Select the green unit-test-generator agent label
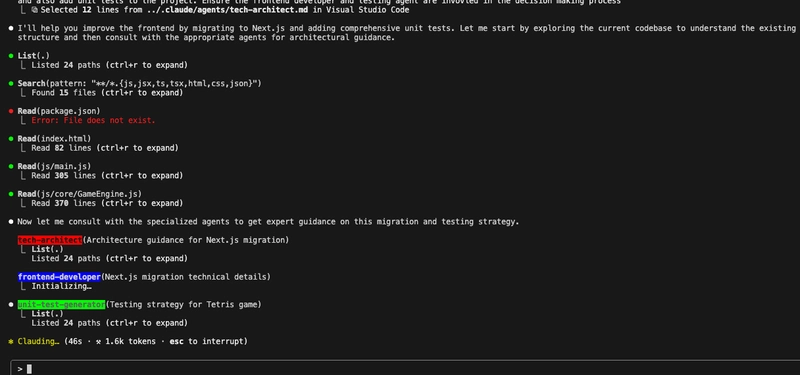The height and width of the screenshot is (375, 800). (x=61, y=305)
